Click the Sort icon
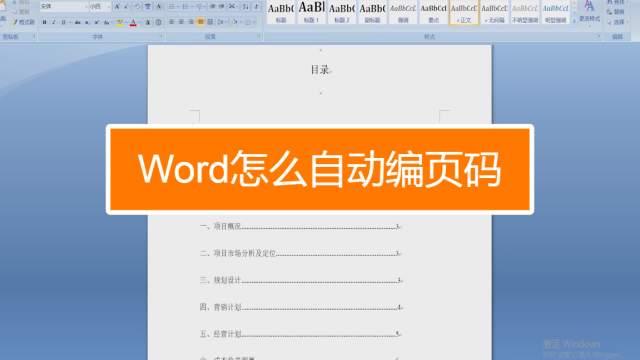This screenshot has height=360, width=640. [246, 7]
